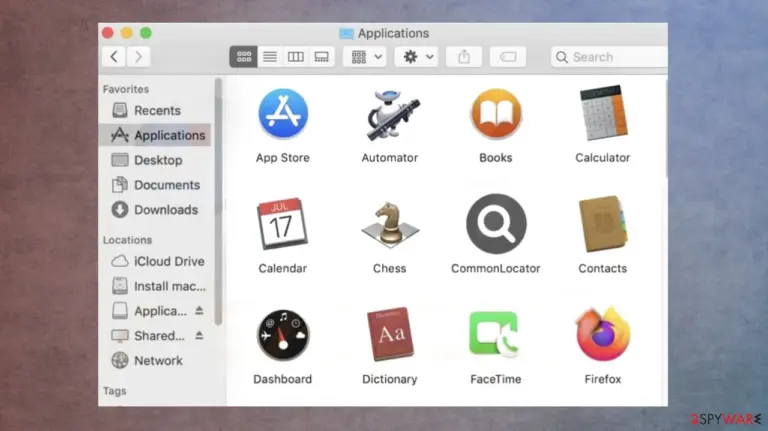Image resolution: width=768 pixels, height=431 pixels.
Task: Open Recents in the sidebar
Action: 155,110
